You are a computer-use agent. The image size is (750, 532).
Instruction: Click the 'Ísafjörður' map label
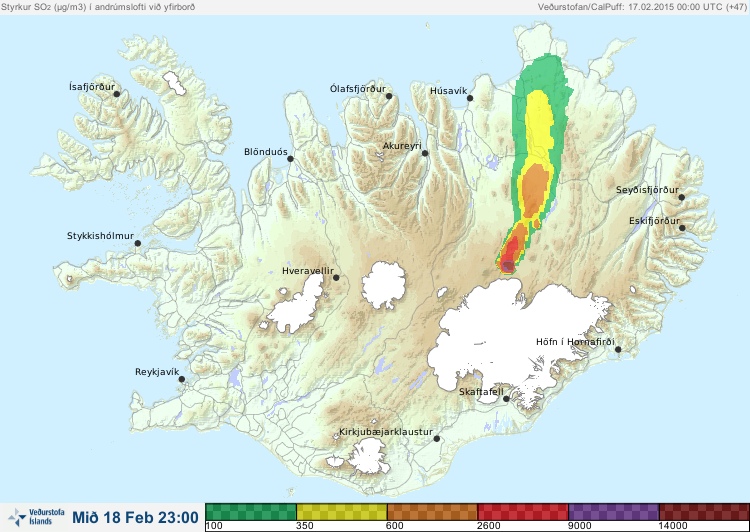pos(92,87)
